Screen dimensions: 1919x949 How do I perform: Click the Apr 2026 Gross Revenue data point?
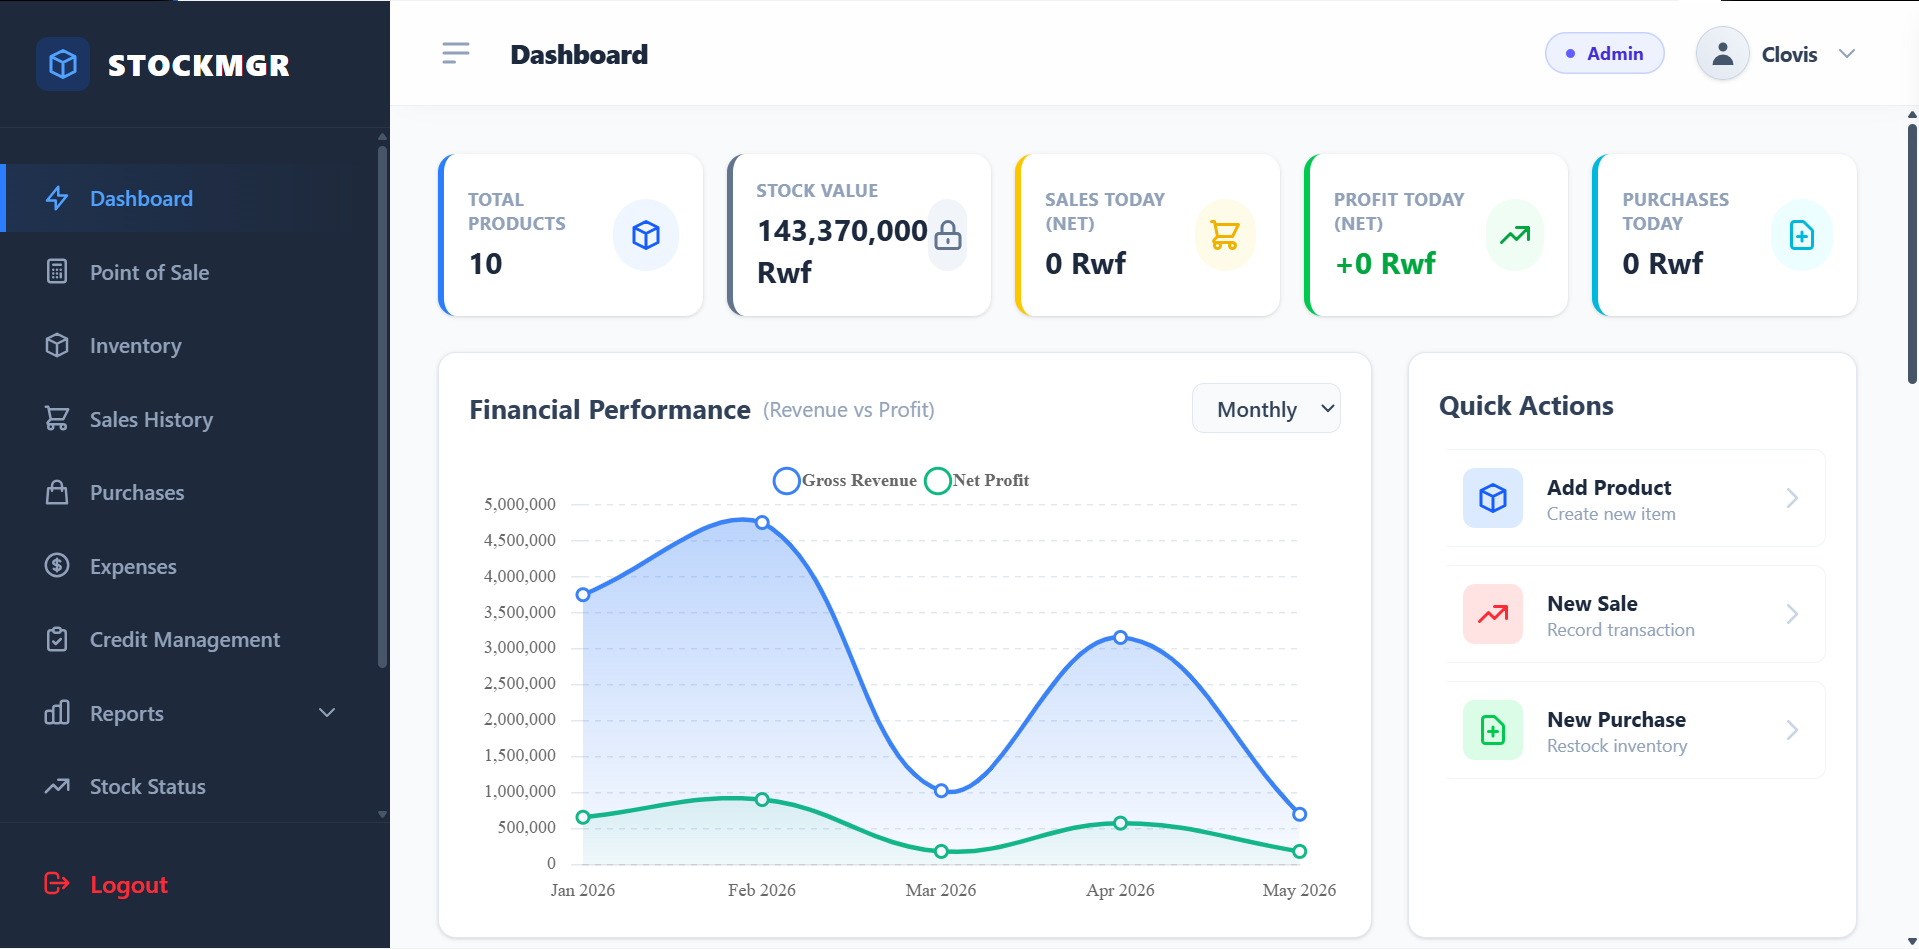(x=1120, y=637)
